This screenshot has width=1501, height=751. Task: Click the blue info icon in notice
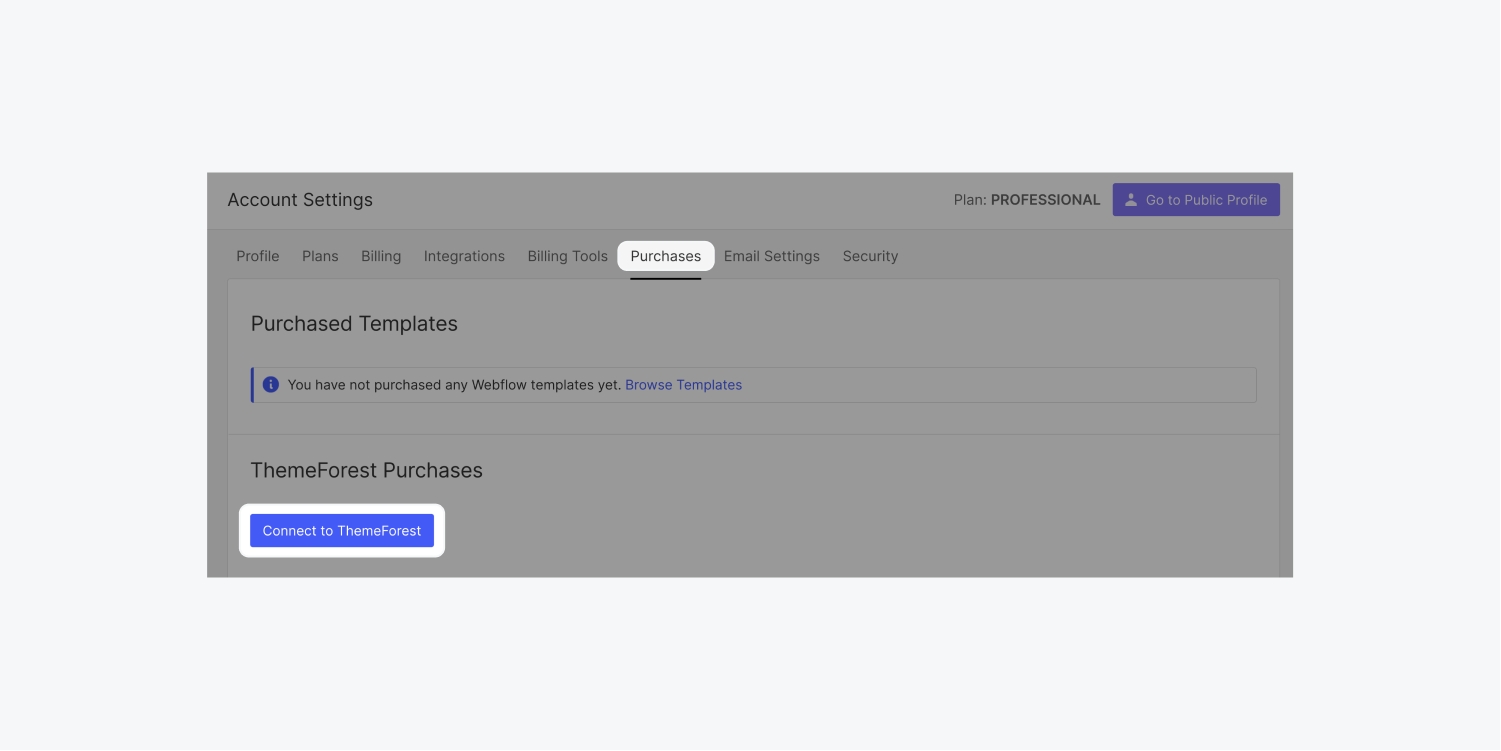click(270, 385)
